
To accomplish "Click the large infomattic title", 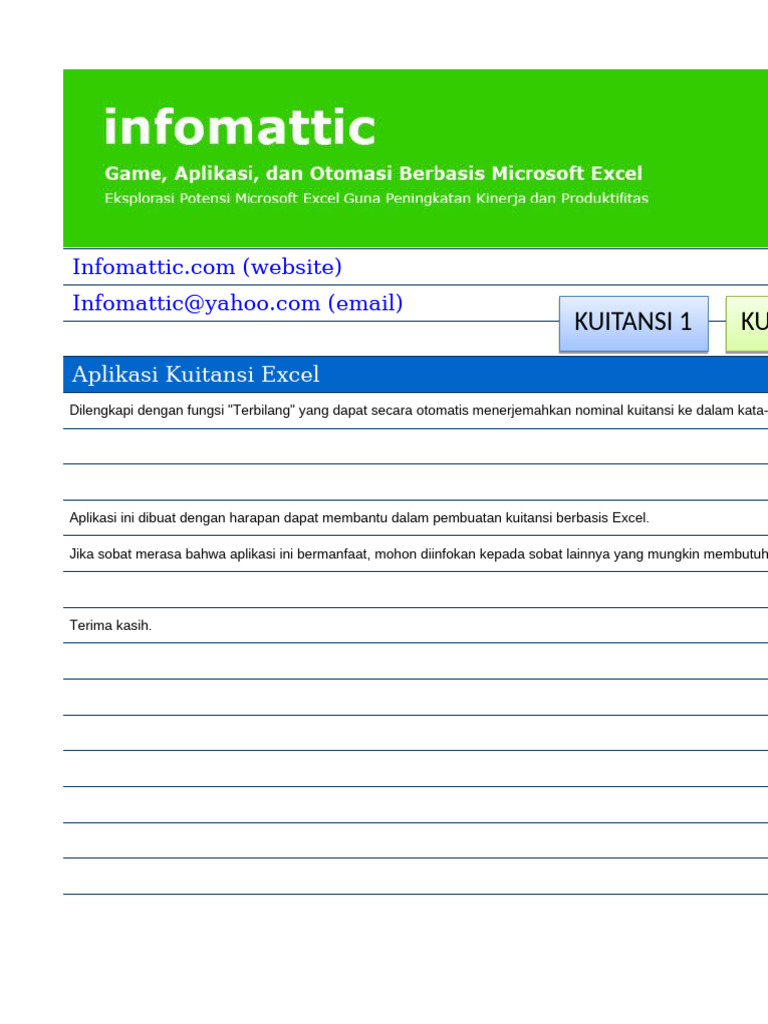I will click(x=240, y=128).
